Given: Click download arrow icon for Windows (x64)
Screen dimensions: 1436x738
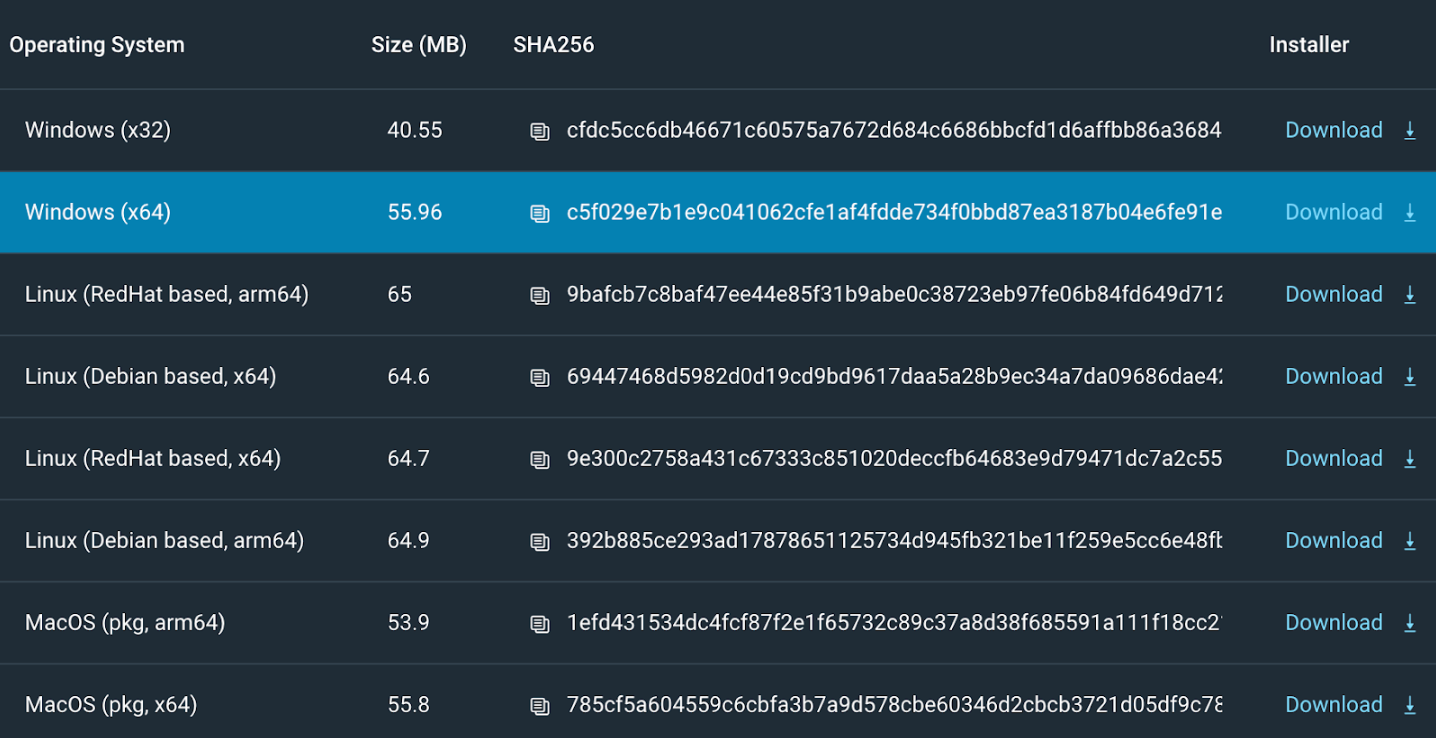Looking at the screenshot, I should click(x=1410, y=212).
